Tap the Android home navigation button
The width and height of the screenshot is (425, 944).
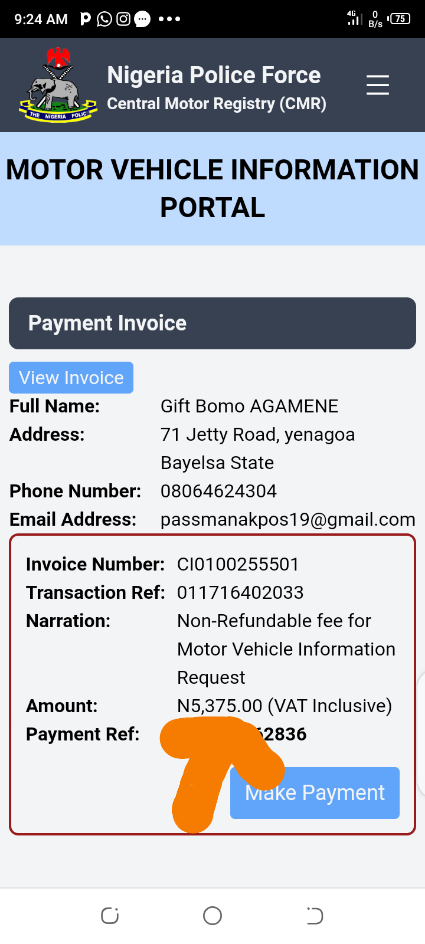coord(212,916)
